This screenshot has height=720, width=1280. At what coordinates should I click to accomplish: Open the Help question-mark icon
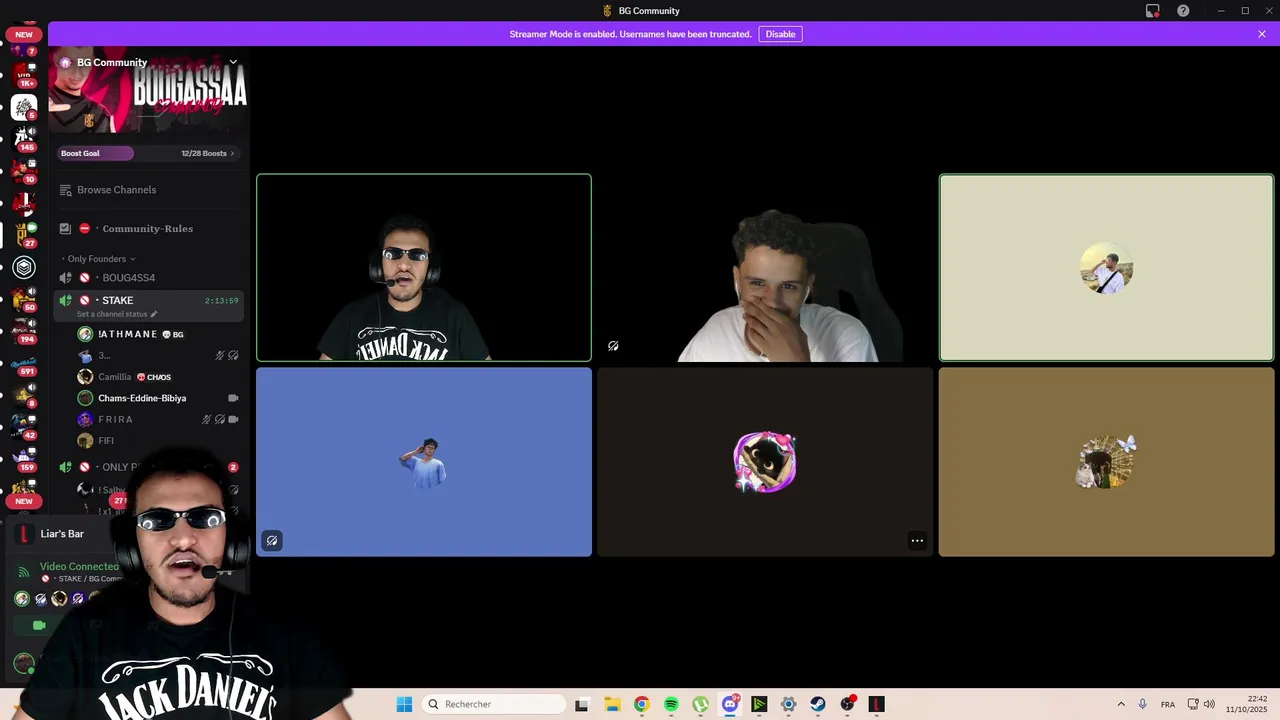click(x=1183, y=11)
